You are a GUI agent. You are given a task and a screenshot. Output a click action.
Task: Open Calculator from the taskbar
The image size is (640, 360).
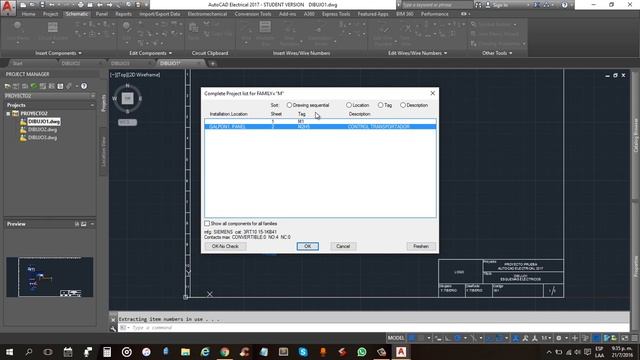tap(107, 352)
